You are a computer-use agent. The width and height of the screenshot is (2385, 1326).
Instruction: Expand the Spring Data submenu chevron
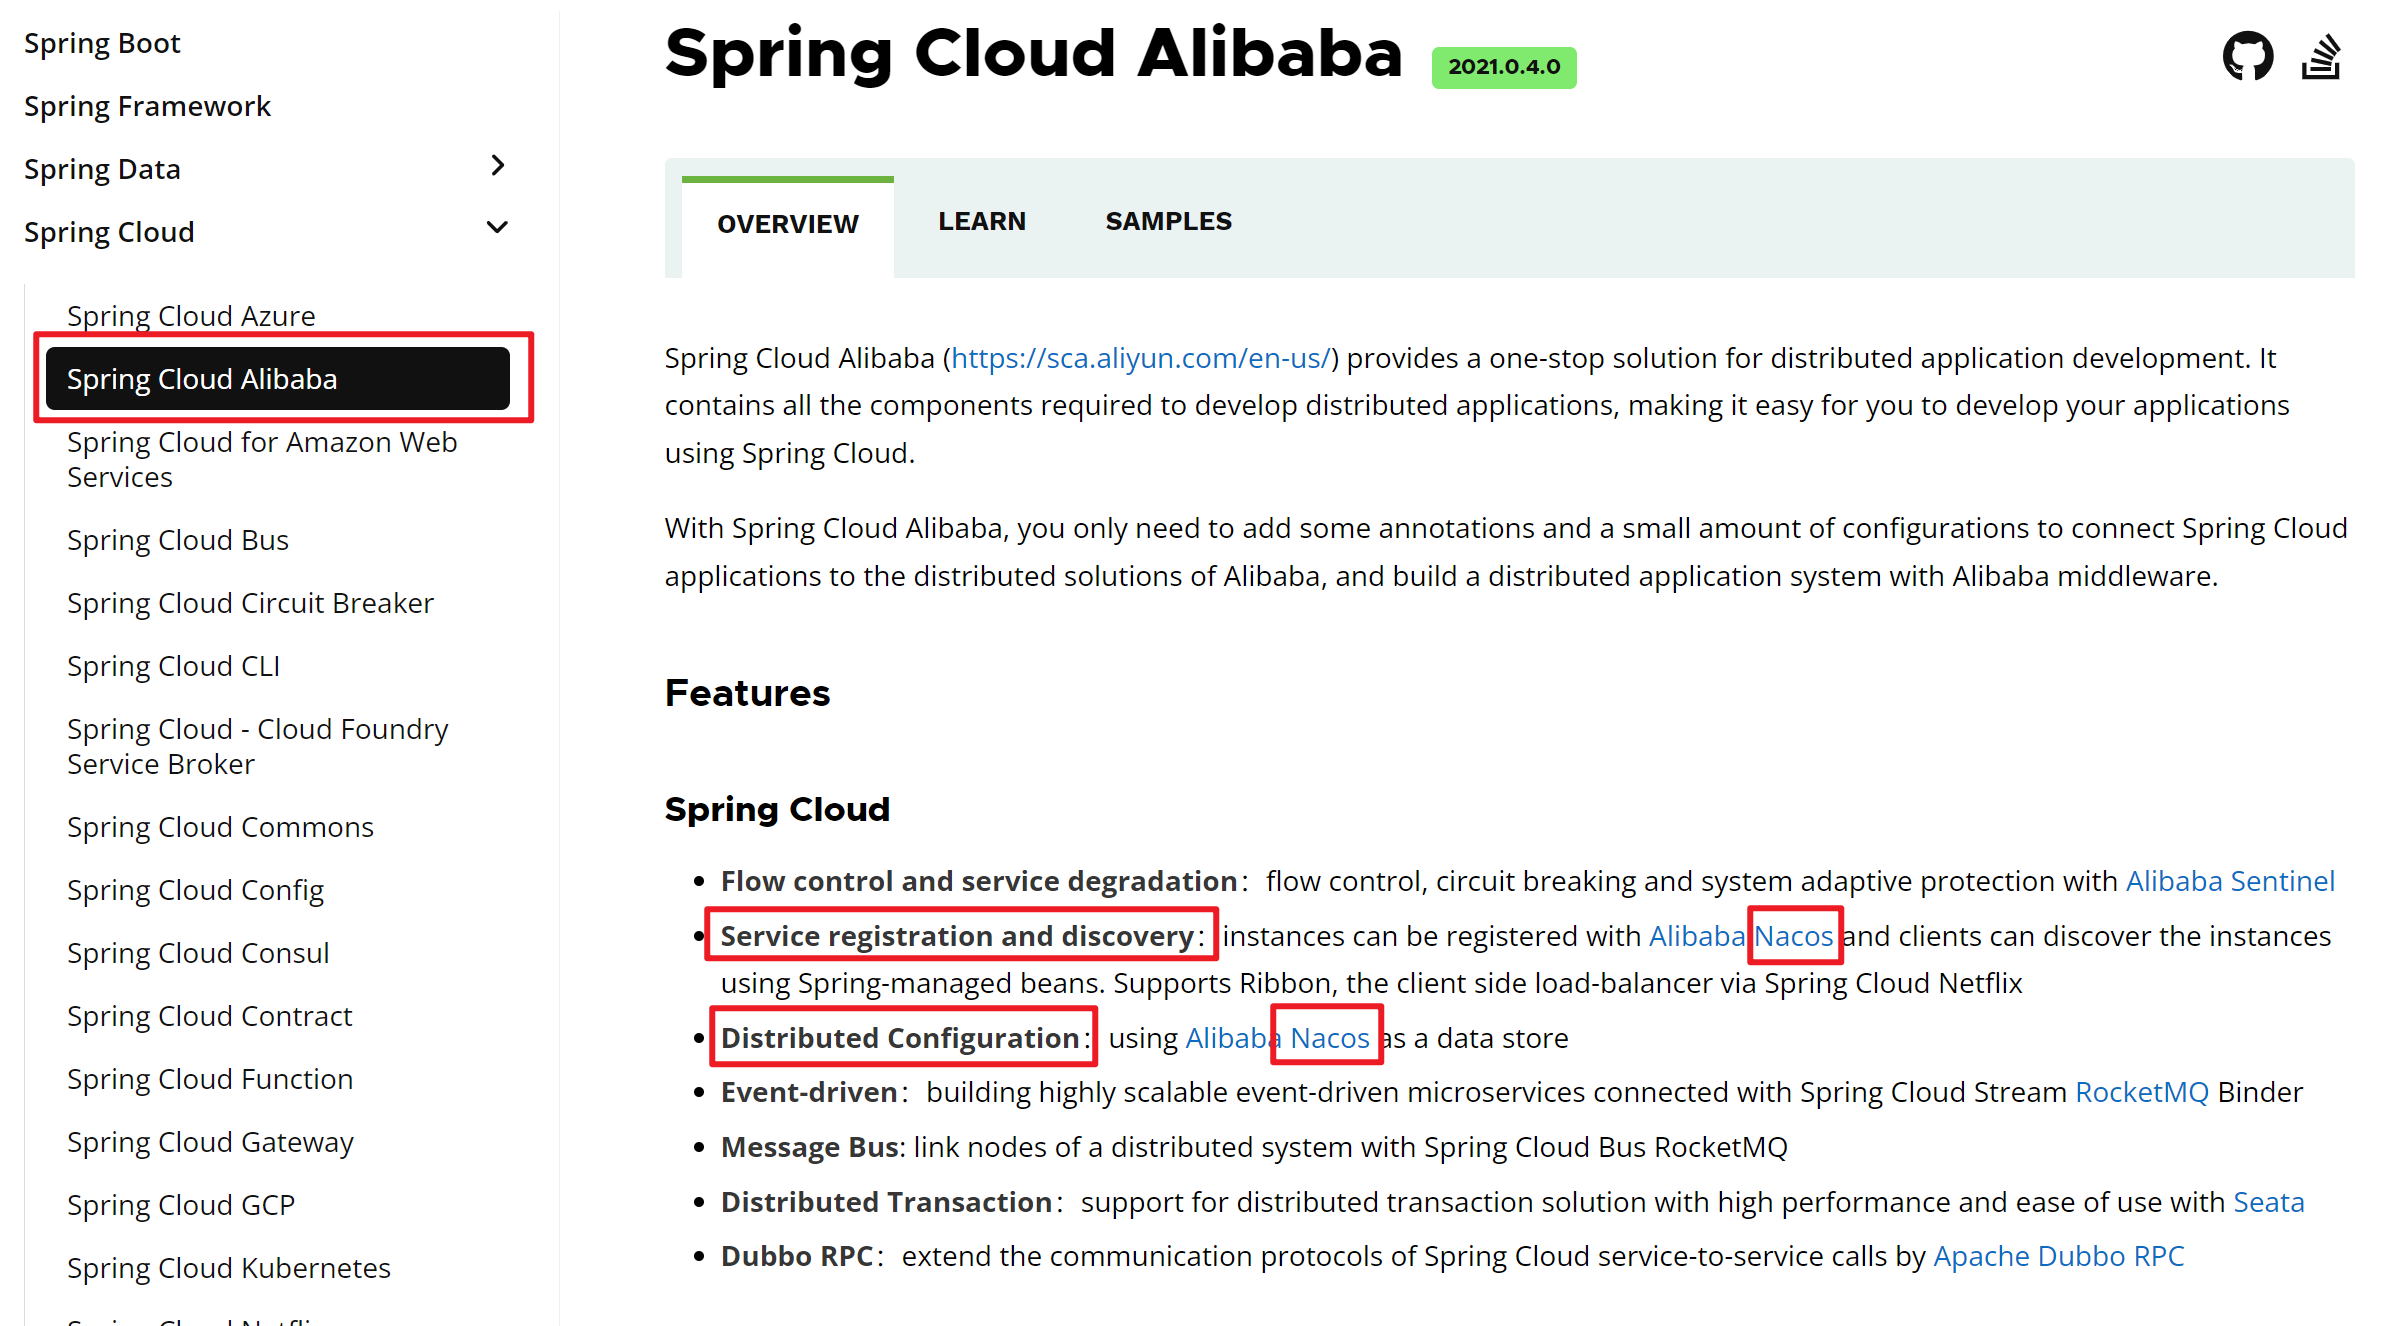point(497,166)
